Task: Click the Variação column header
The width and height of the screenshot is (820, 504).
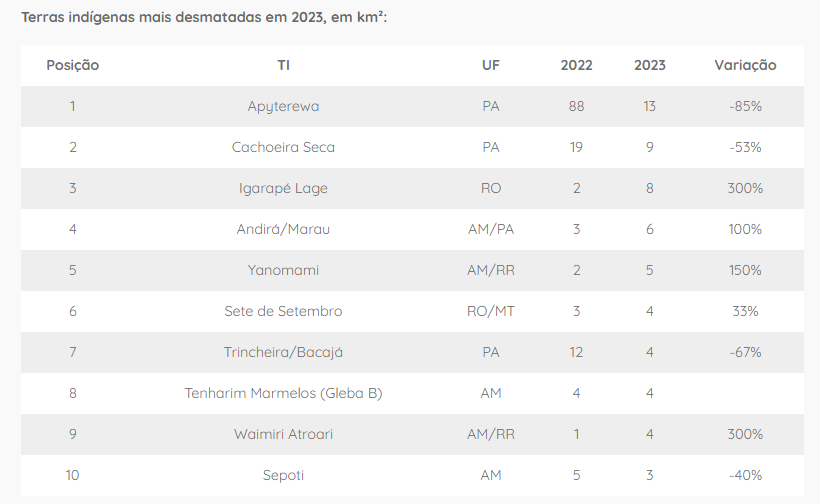Action: pyautogui.click(x=745, y=65)
